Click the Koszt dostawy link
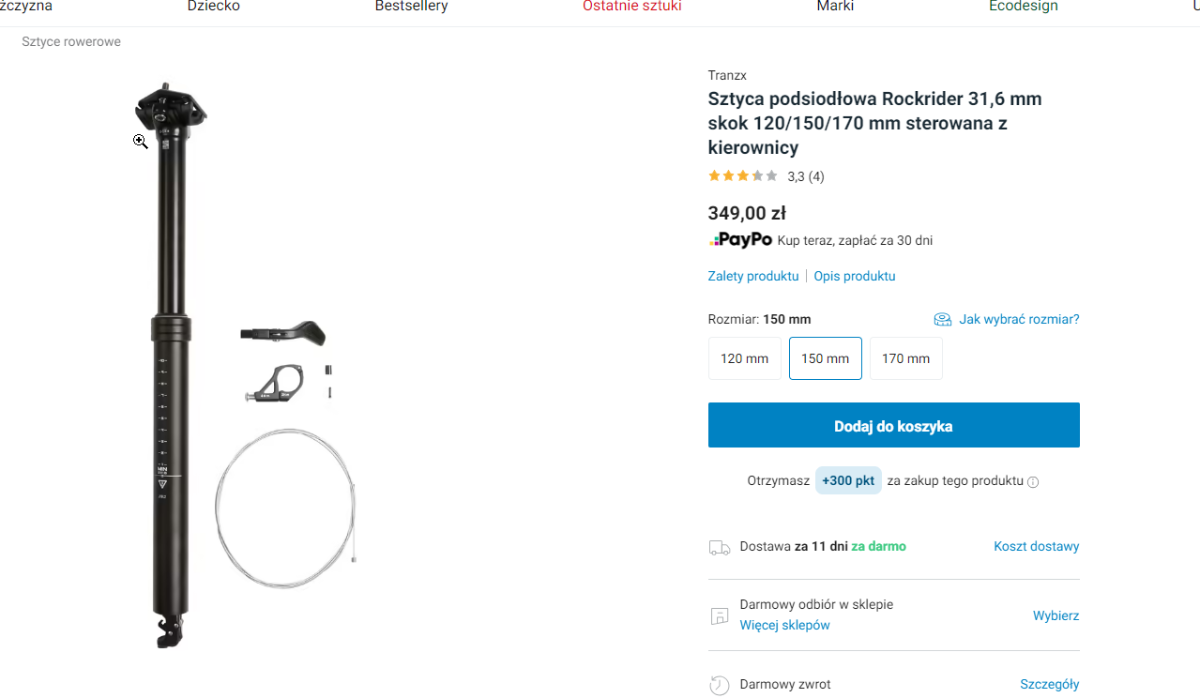This screenshot has width=1200, height=698. coord(1036,547)
